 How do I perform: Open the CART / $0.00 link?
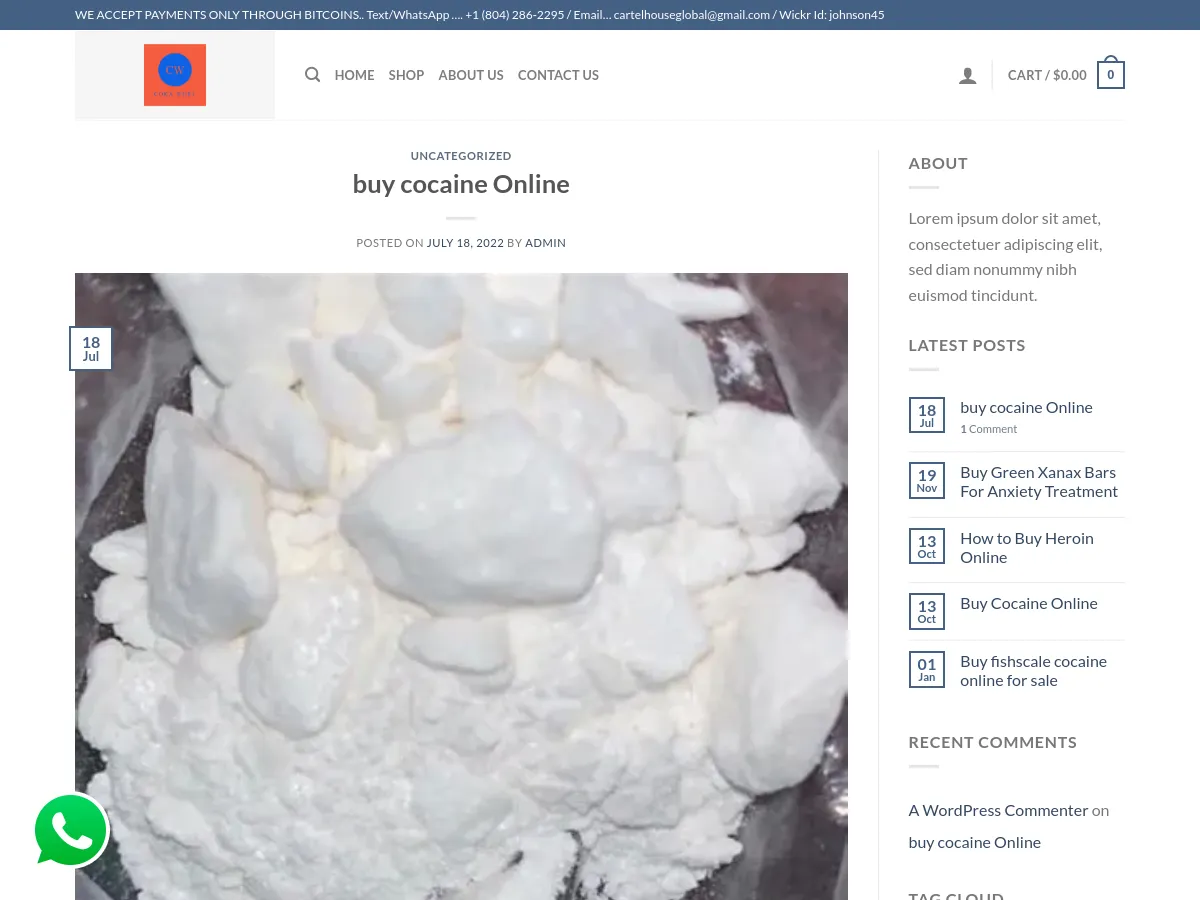(x=1046, y=75)
